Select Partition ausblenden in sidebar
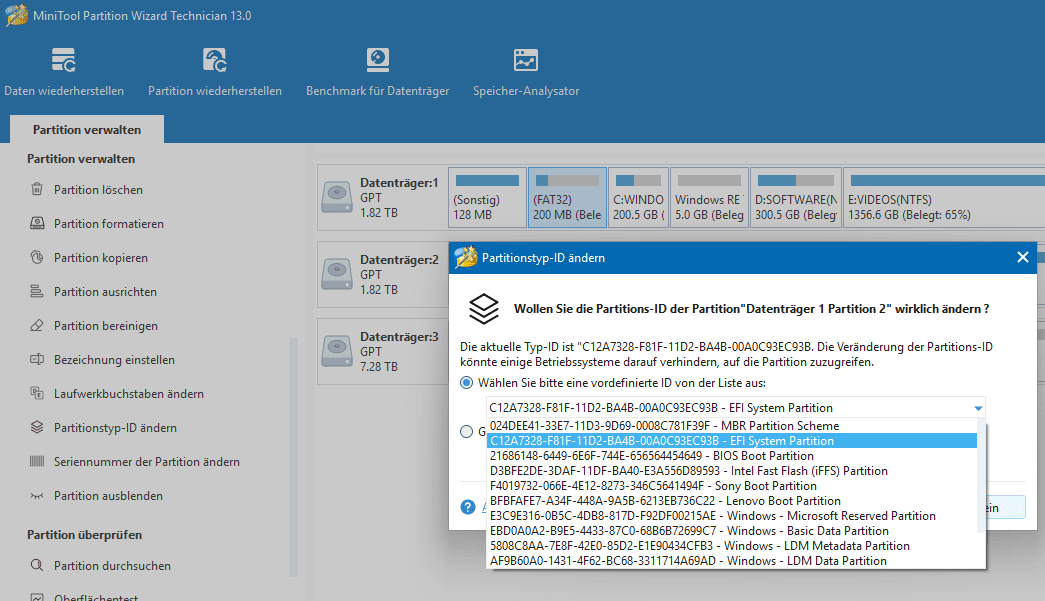Screen dimensions: 1045x601 click(x=108, y=496)
